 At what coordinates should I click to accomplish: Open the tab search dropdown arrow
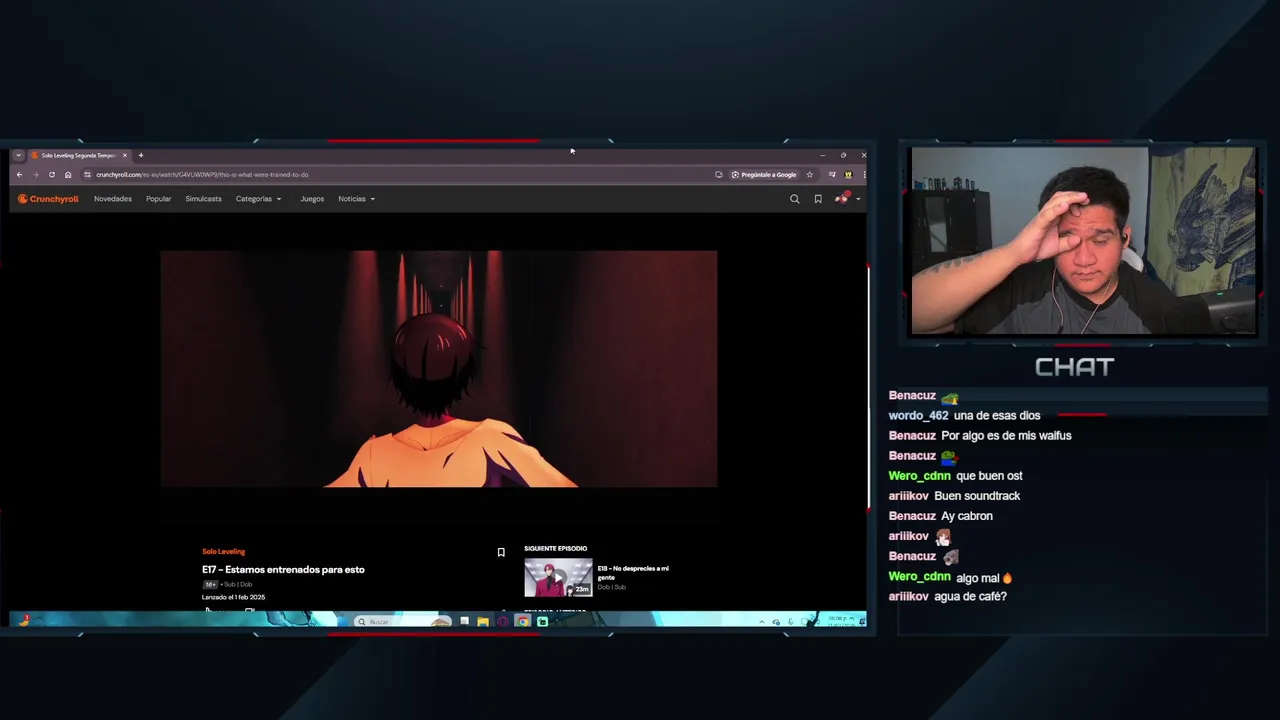pyautogui.click(x=18, y=155)
